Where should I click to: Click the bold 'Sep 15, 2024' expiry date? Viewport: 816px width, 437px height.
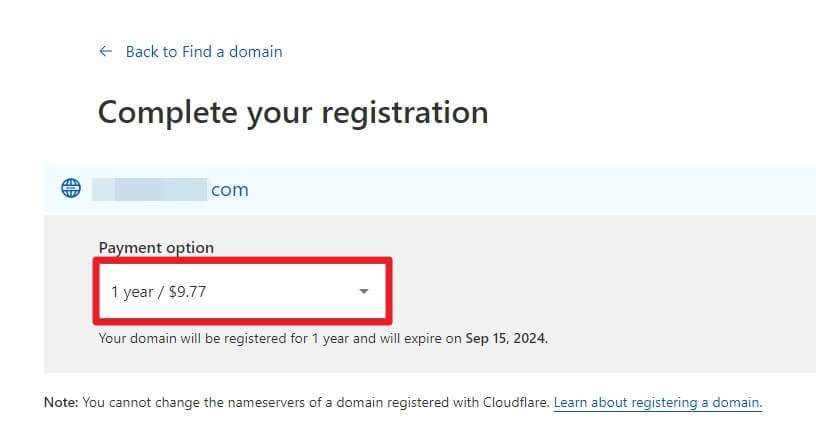click(506, 338)
